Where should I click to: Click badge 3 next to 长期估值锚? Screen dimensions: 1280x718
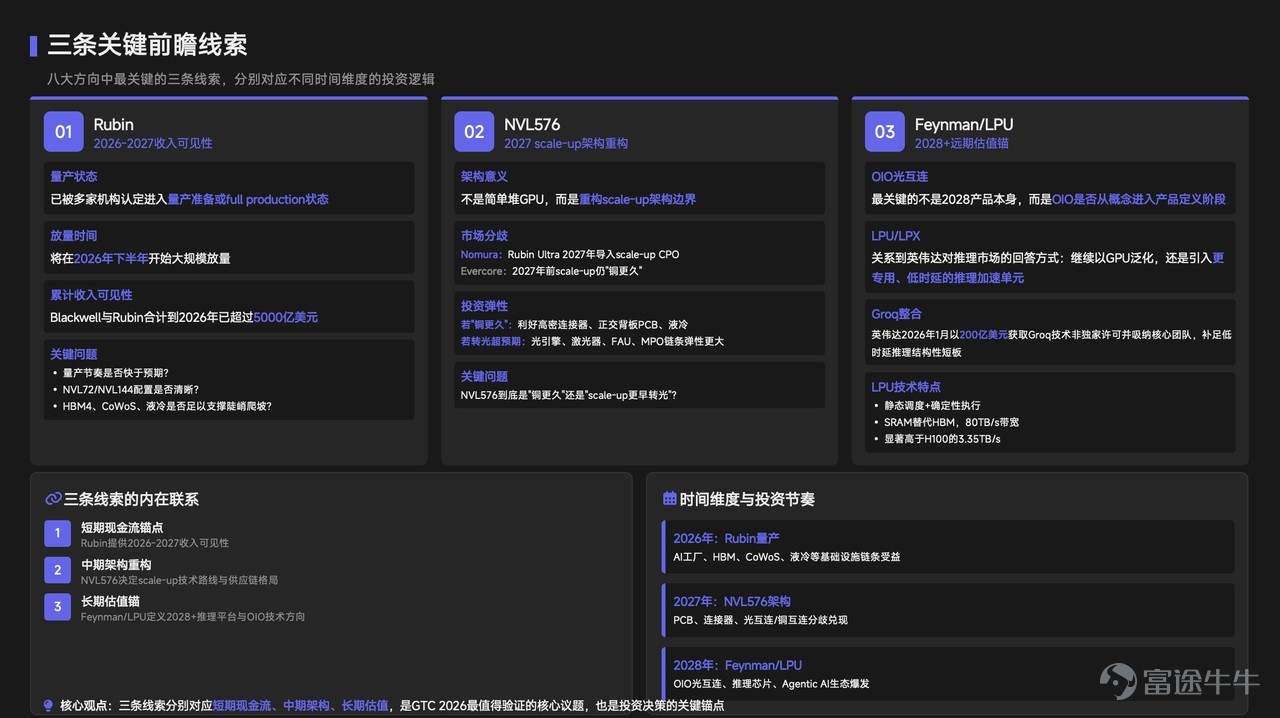pos(57,606)
